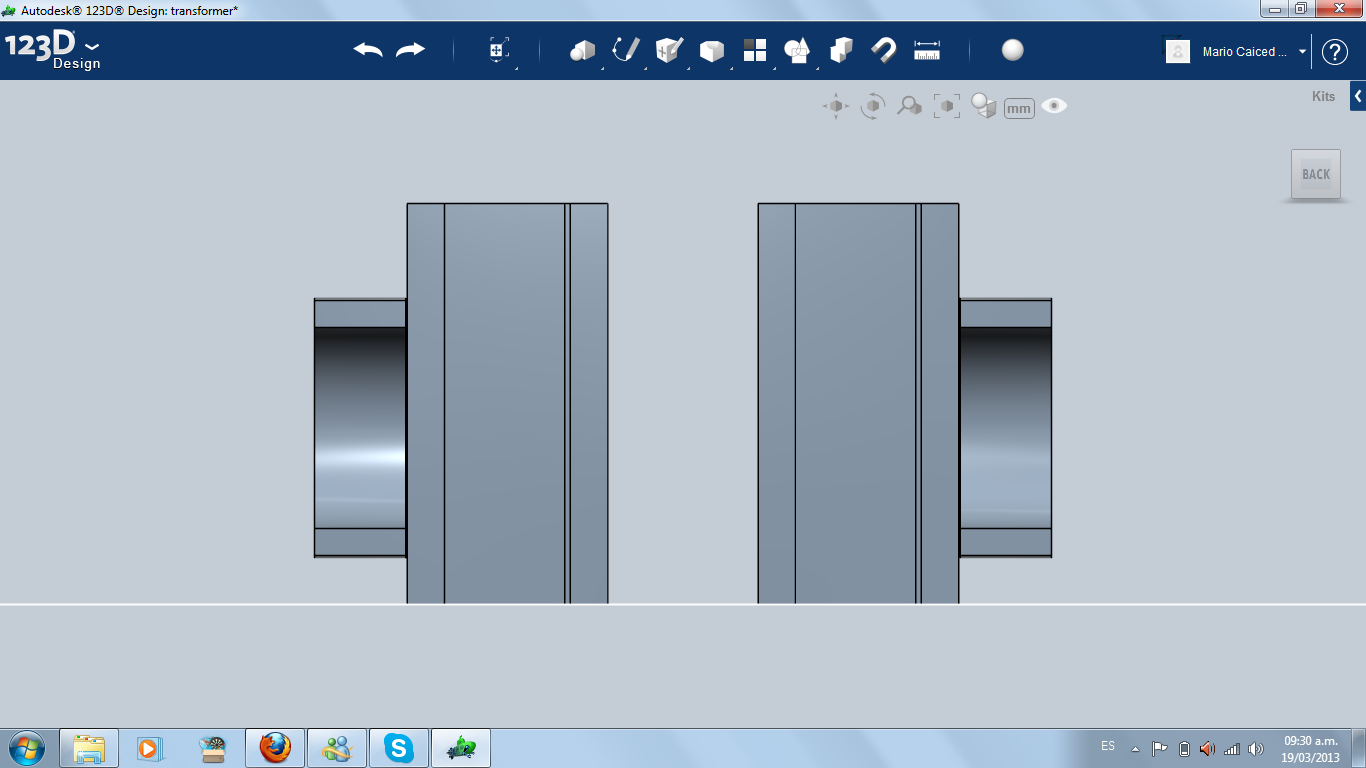Open the Construct tools menu
This screenshot has height=768, width=1366.
[669, 50]
